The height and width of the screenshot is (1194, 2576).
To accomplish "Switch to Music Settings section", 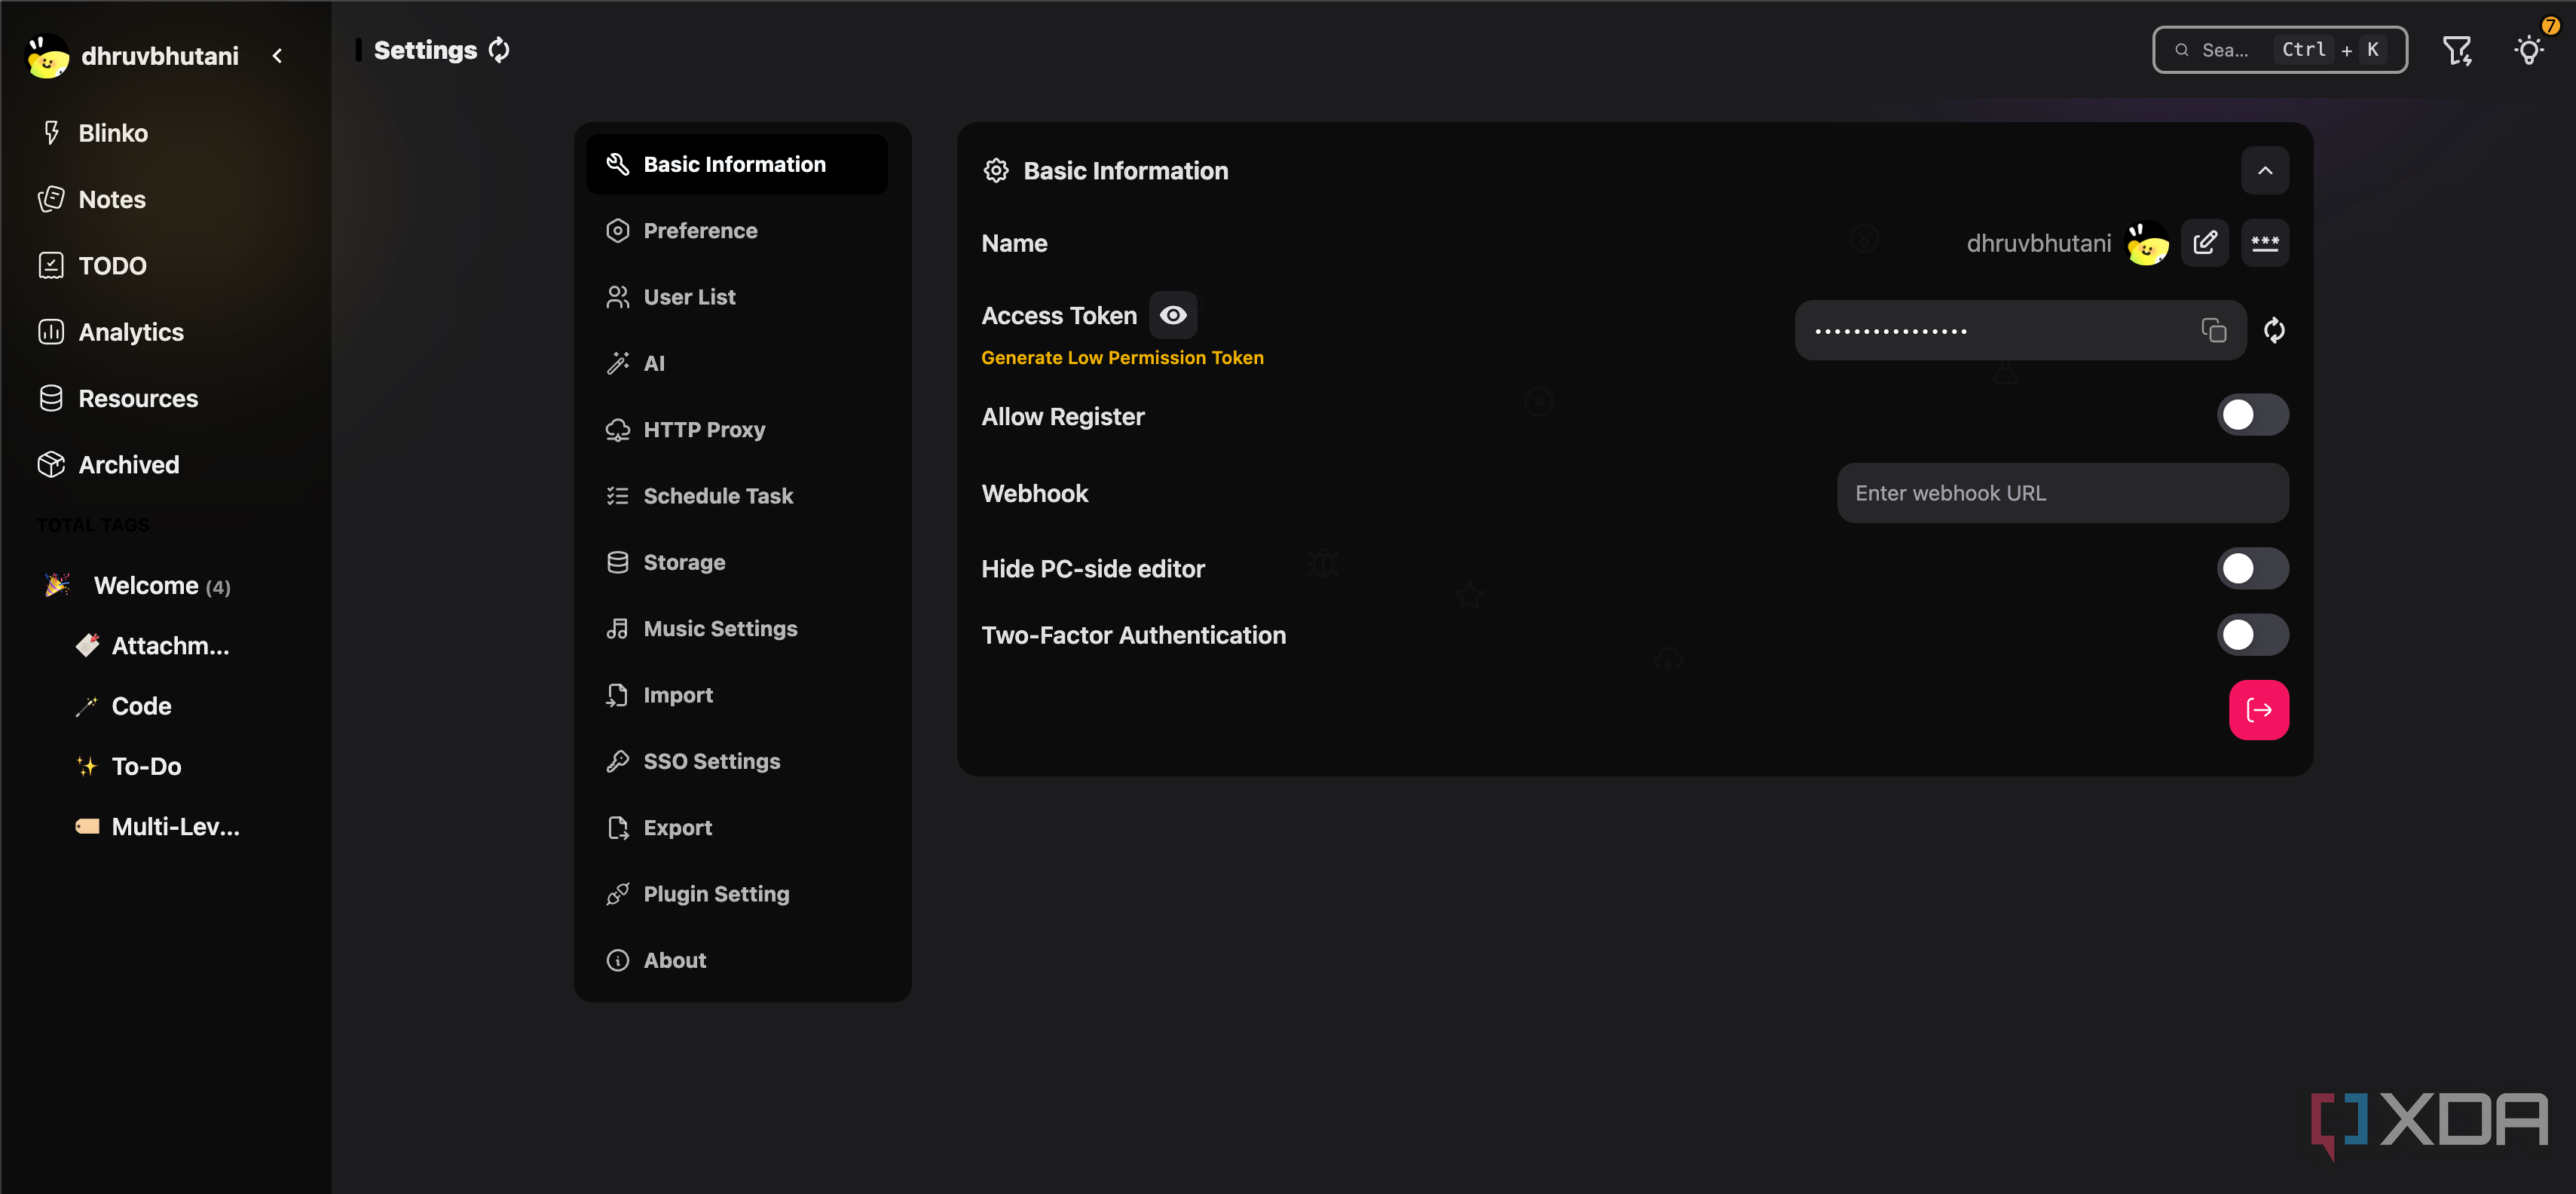I will pos(720,629).
